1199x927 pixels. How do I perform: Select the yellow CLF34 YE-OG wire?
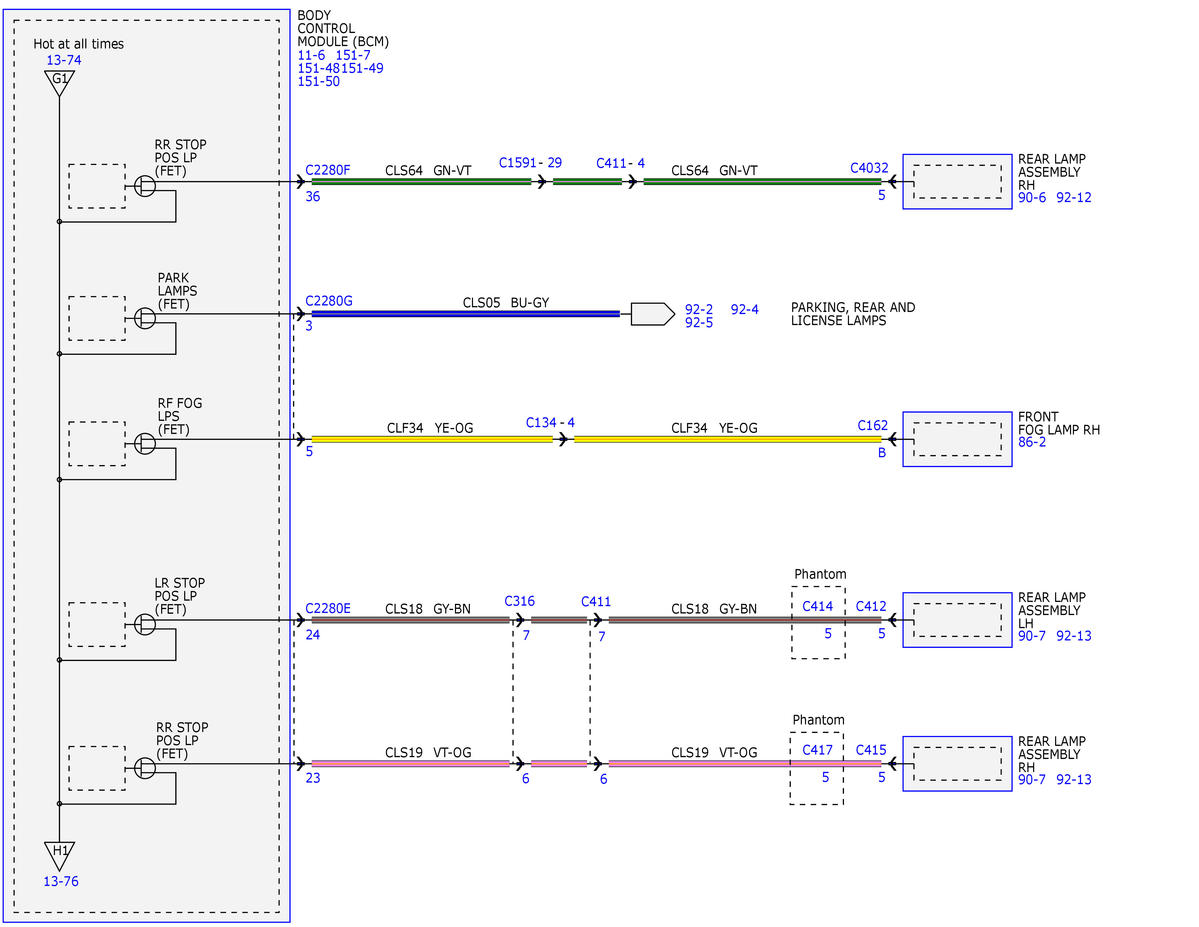432,439
